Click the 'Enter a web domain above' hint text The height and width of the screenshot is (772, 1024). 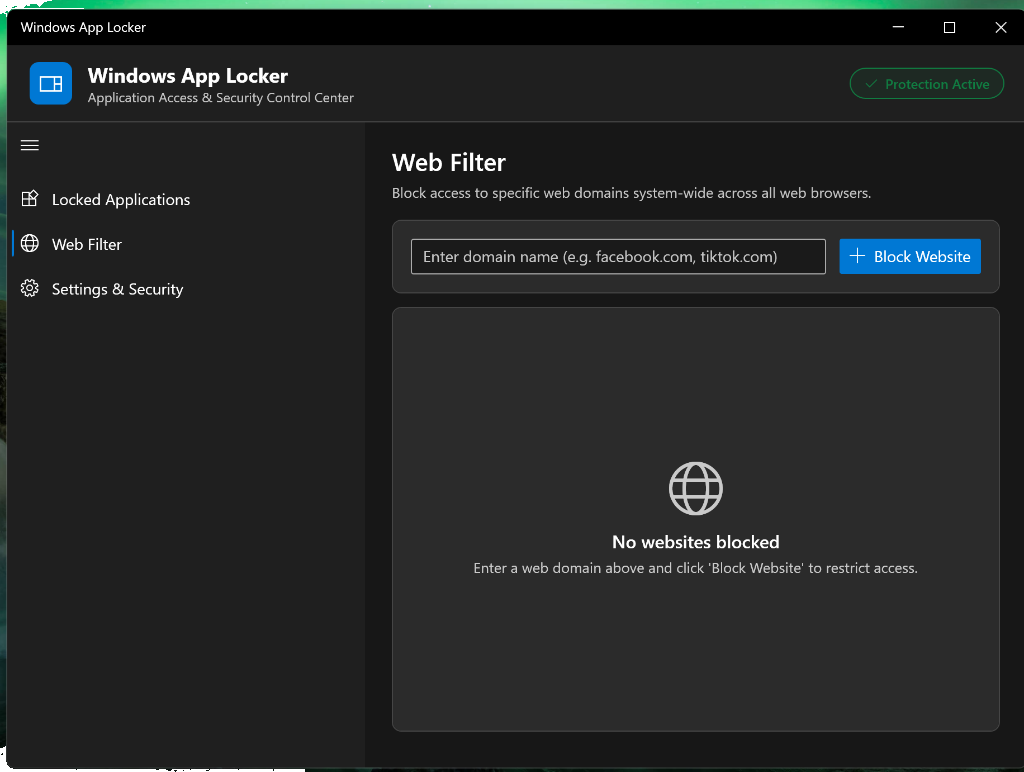click(x=696, y=568)
